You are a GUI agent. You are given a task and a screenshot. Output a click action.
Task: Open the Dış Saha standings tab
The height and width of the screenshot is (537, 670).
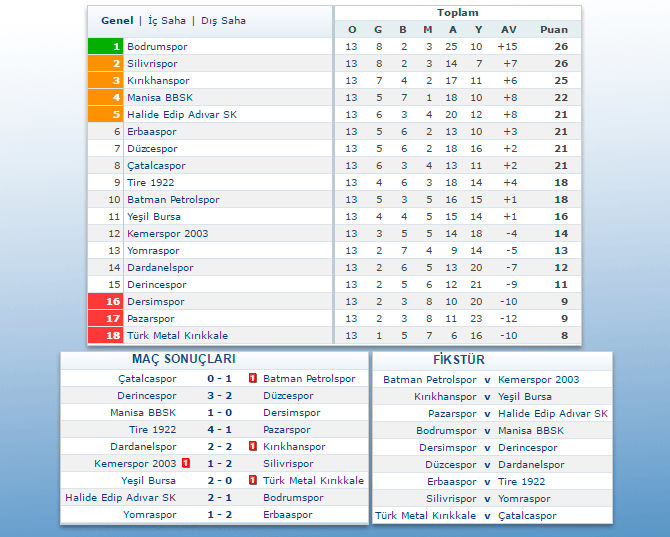[222, 21]
